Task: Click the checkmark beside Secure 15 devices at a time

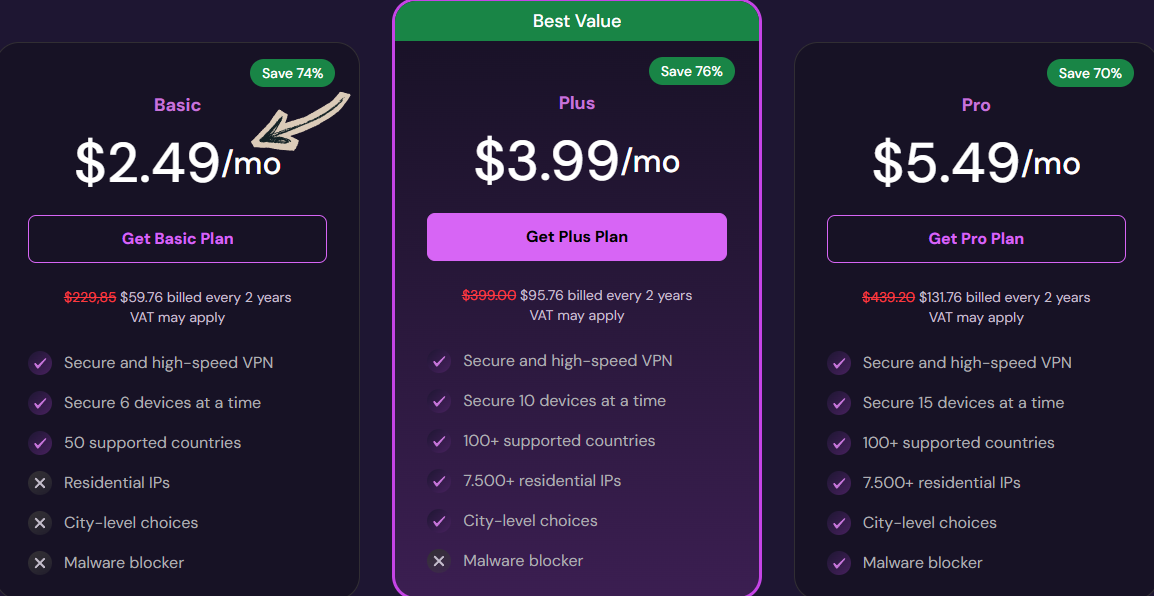Action: click(x=839, y=402)
